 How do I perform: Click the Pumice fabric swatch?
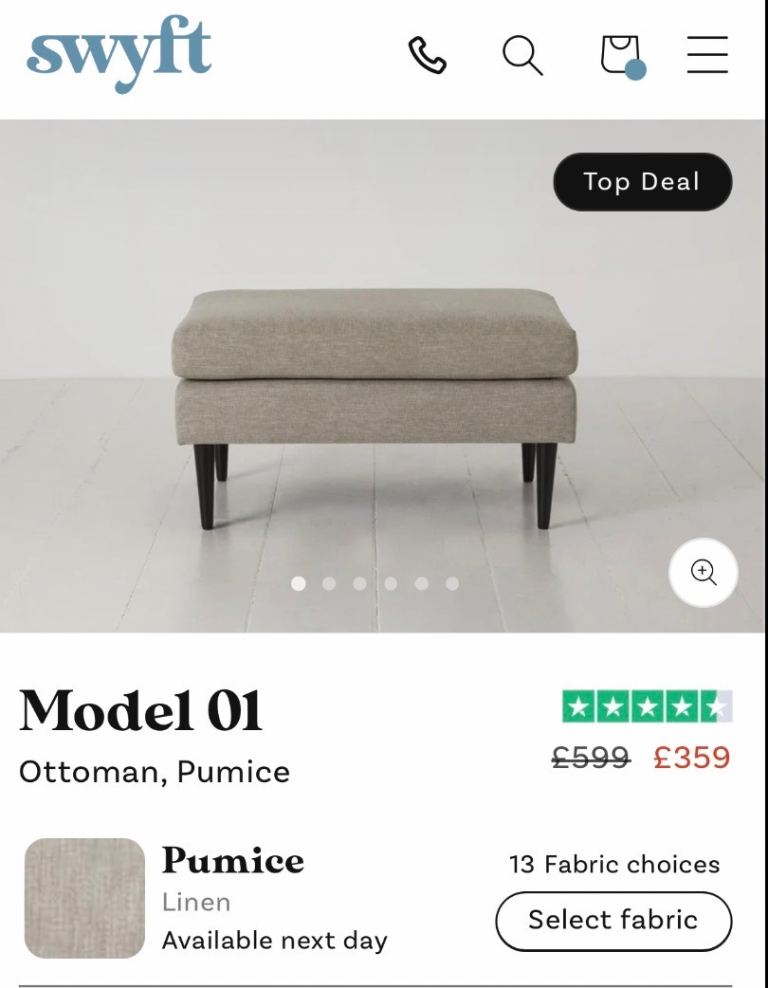pos(85,898)
